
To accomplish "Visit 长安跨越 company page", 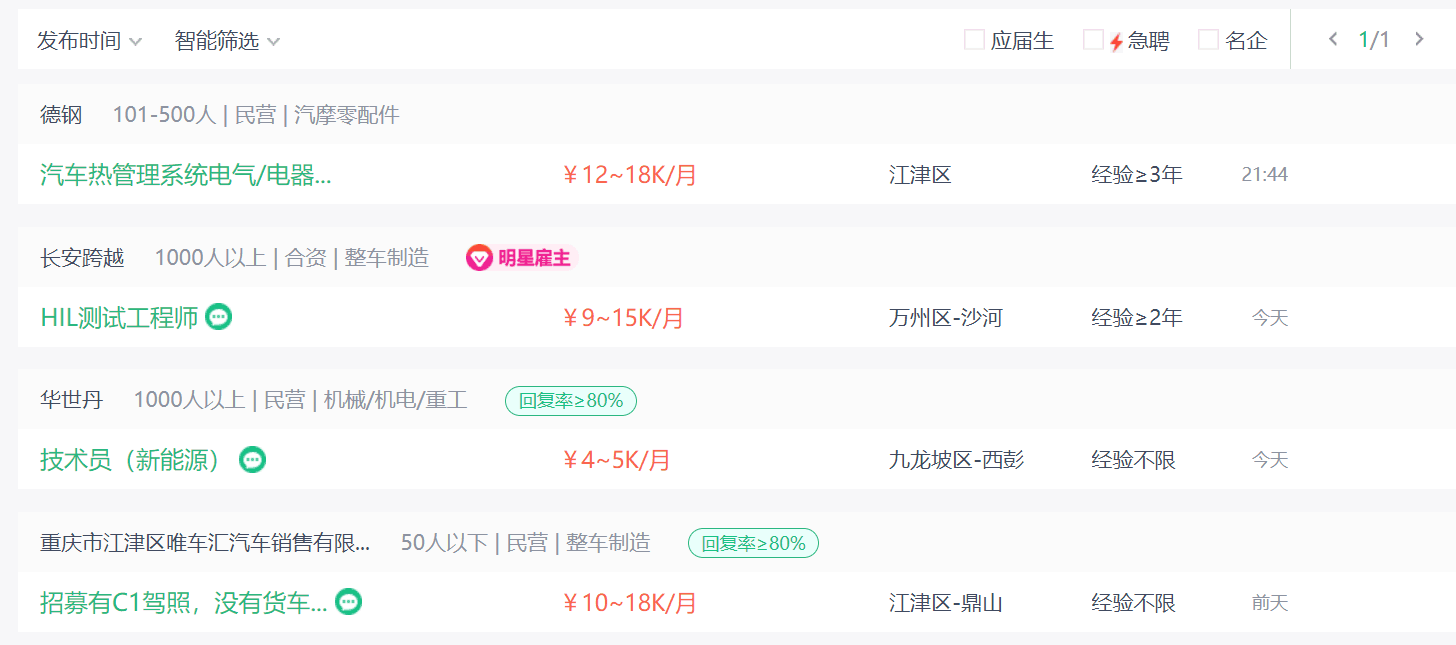I will 82,258.
